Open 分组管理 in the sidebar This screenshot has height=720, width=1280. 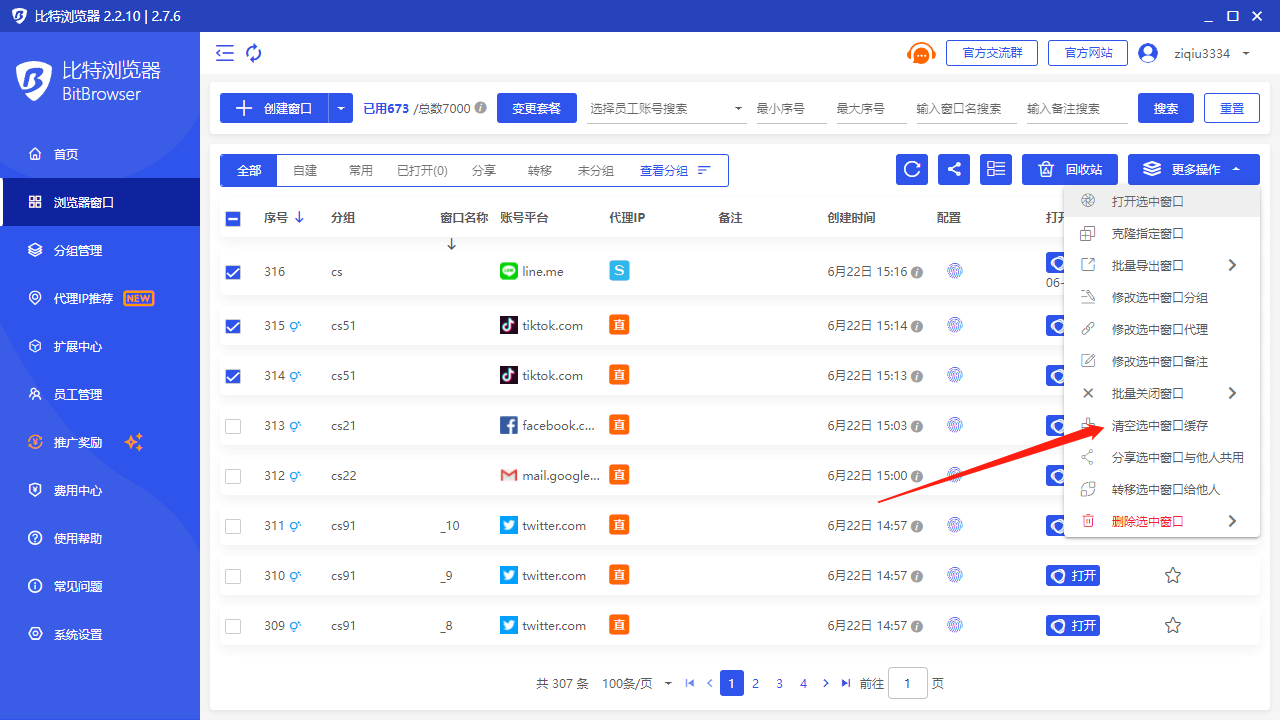pos(78,251)
